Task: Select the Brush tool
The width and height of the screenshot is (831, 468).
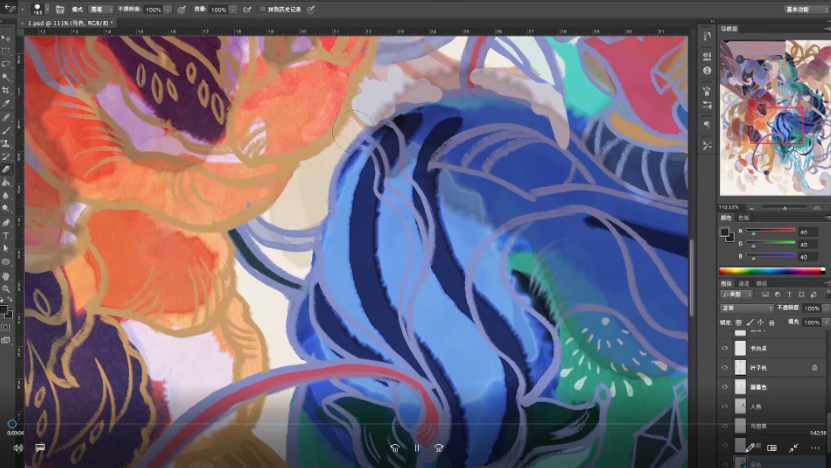Action: click(6, 130)
